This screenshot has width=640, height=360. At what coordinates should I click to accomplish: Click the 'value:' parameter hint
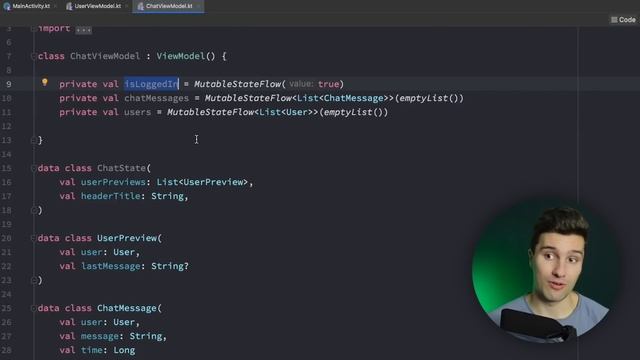[301, 84]
